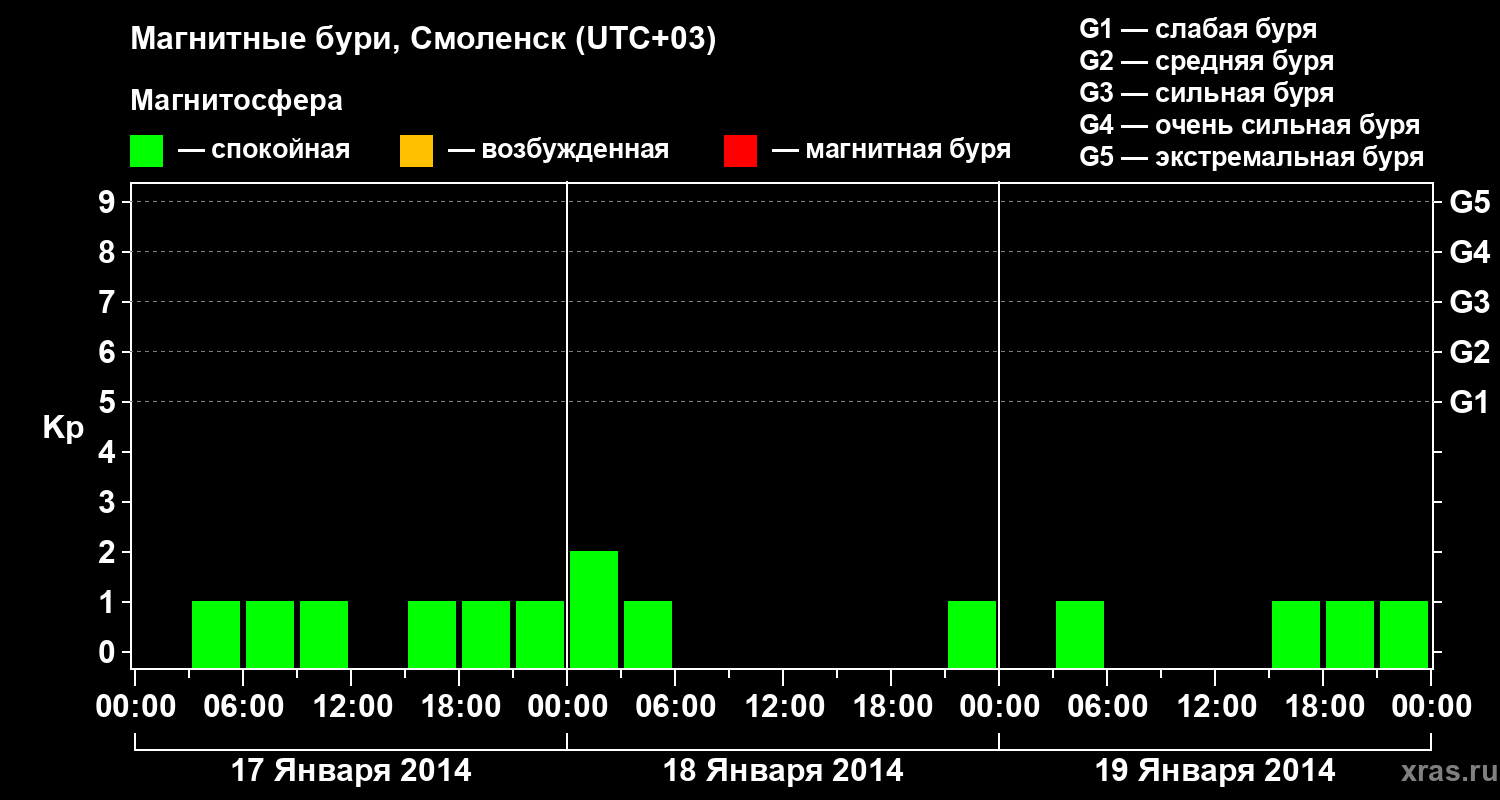1500x800 pixels.
Task: Click the "00:00" label starting 18 Января
Action: coord(566,707)
